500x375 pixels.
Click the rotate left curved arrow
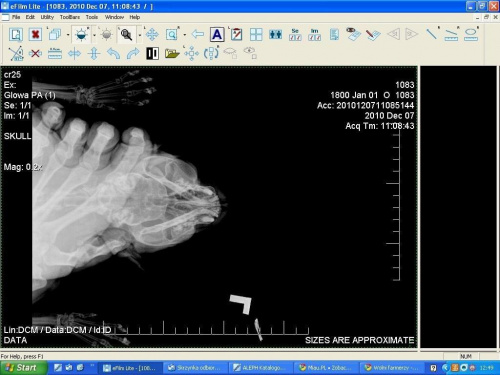(x=114, y=53)
